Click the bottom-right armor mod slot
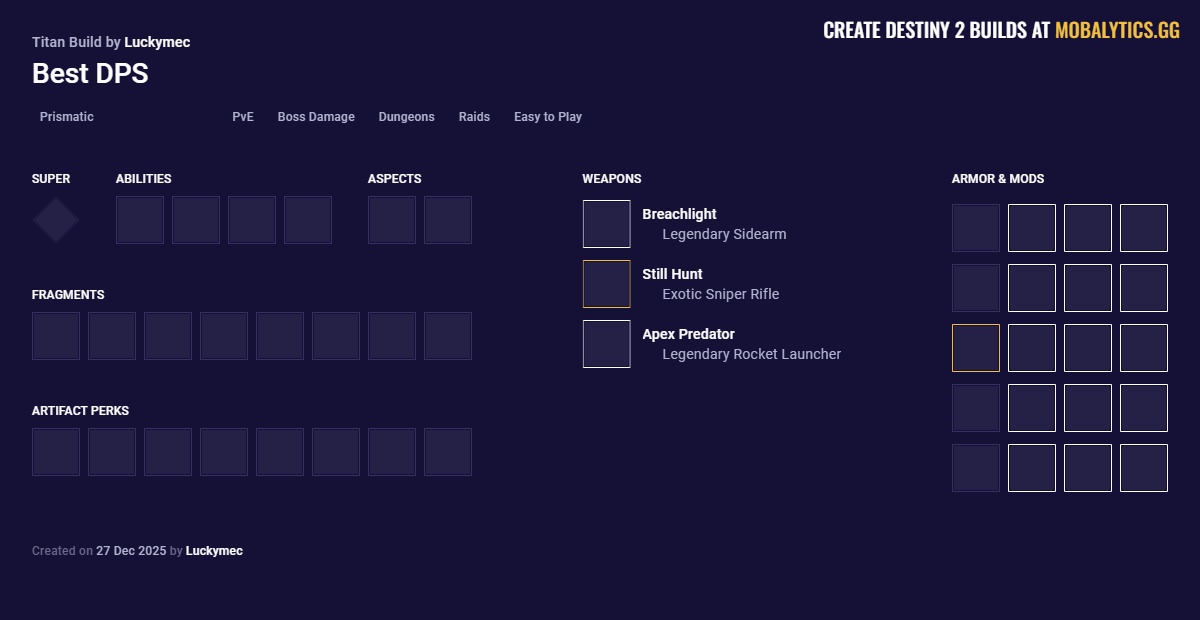Viewport: 1200px width, 620px height. [x=1144, y=468]
